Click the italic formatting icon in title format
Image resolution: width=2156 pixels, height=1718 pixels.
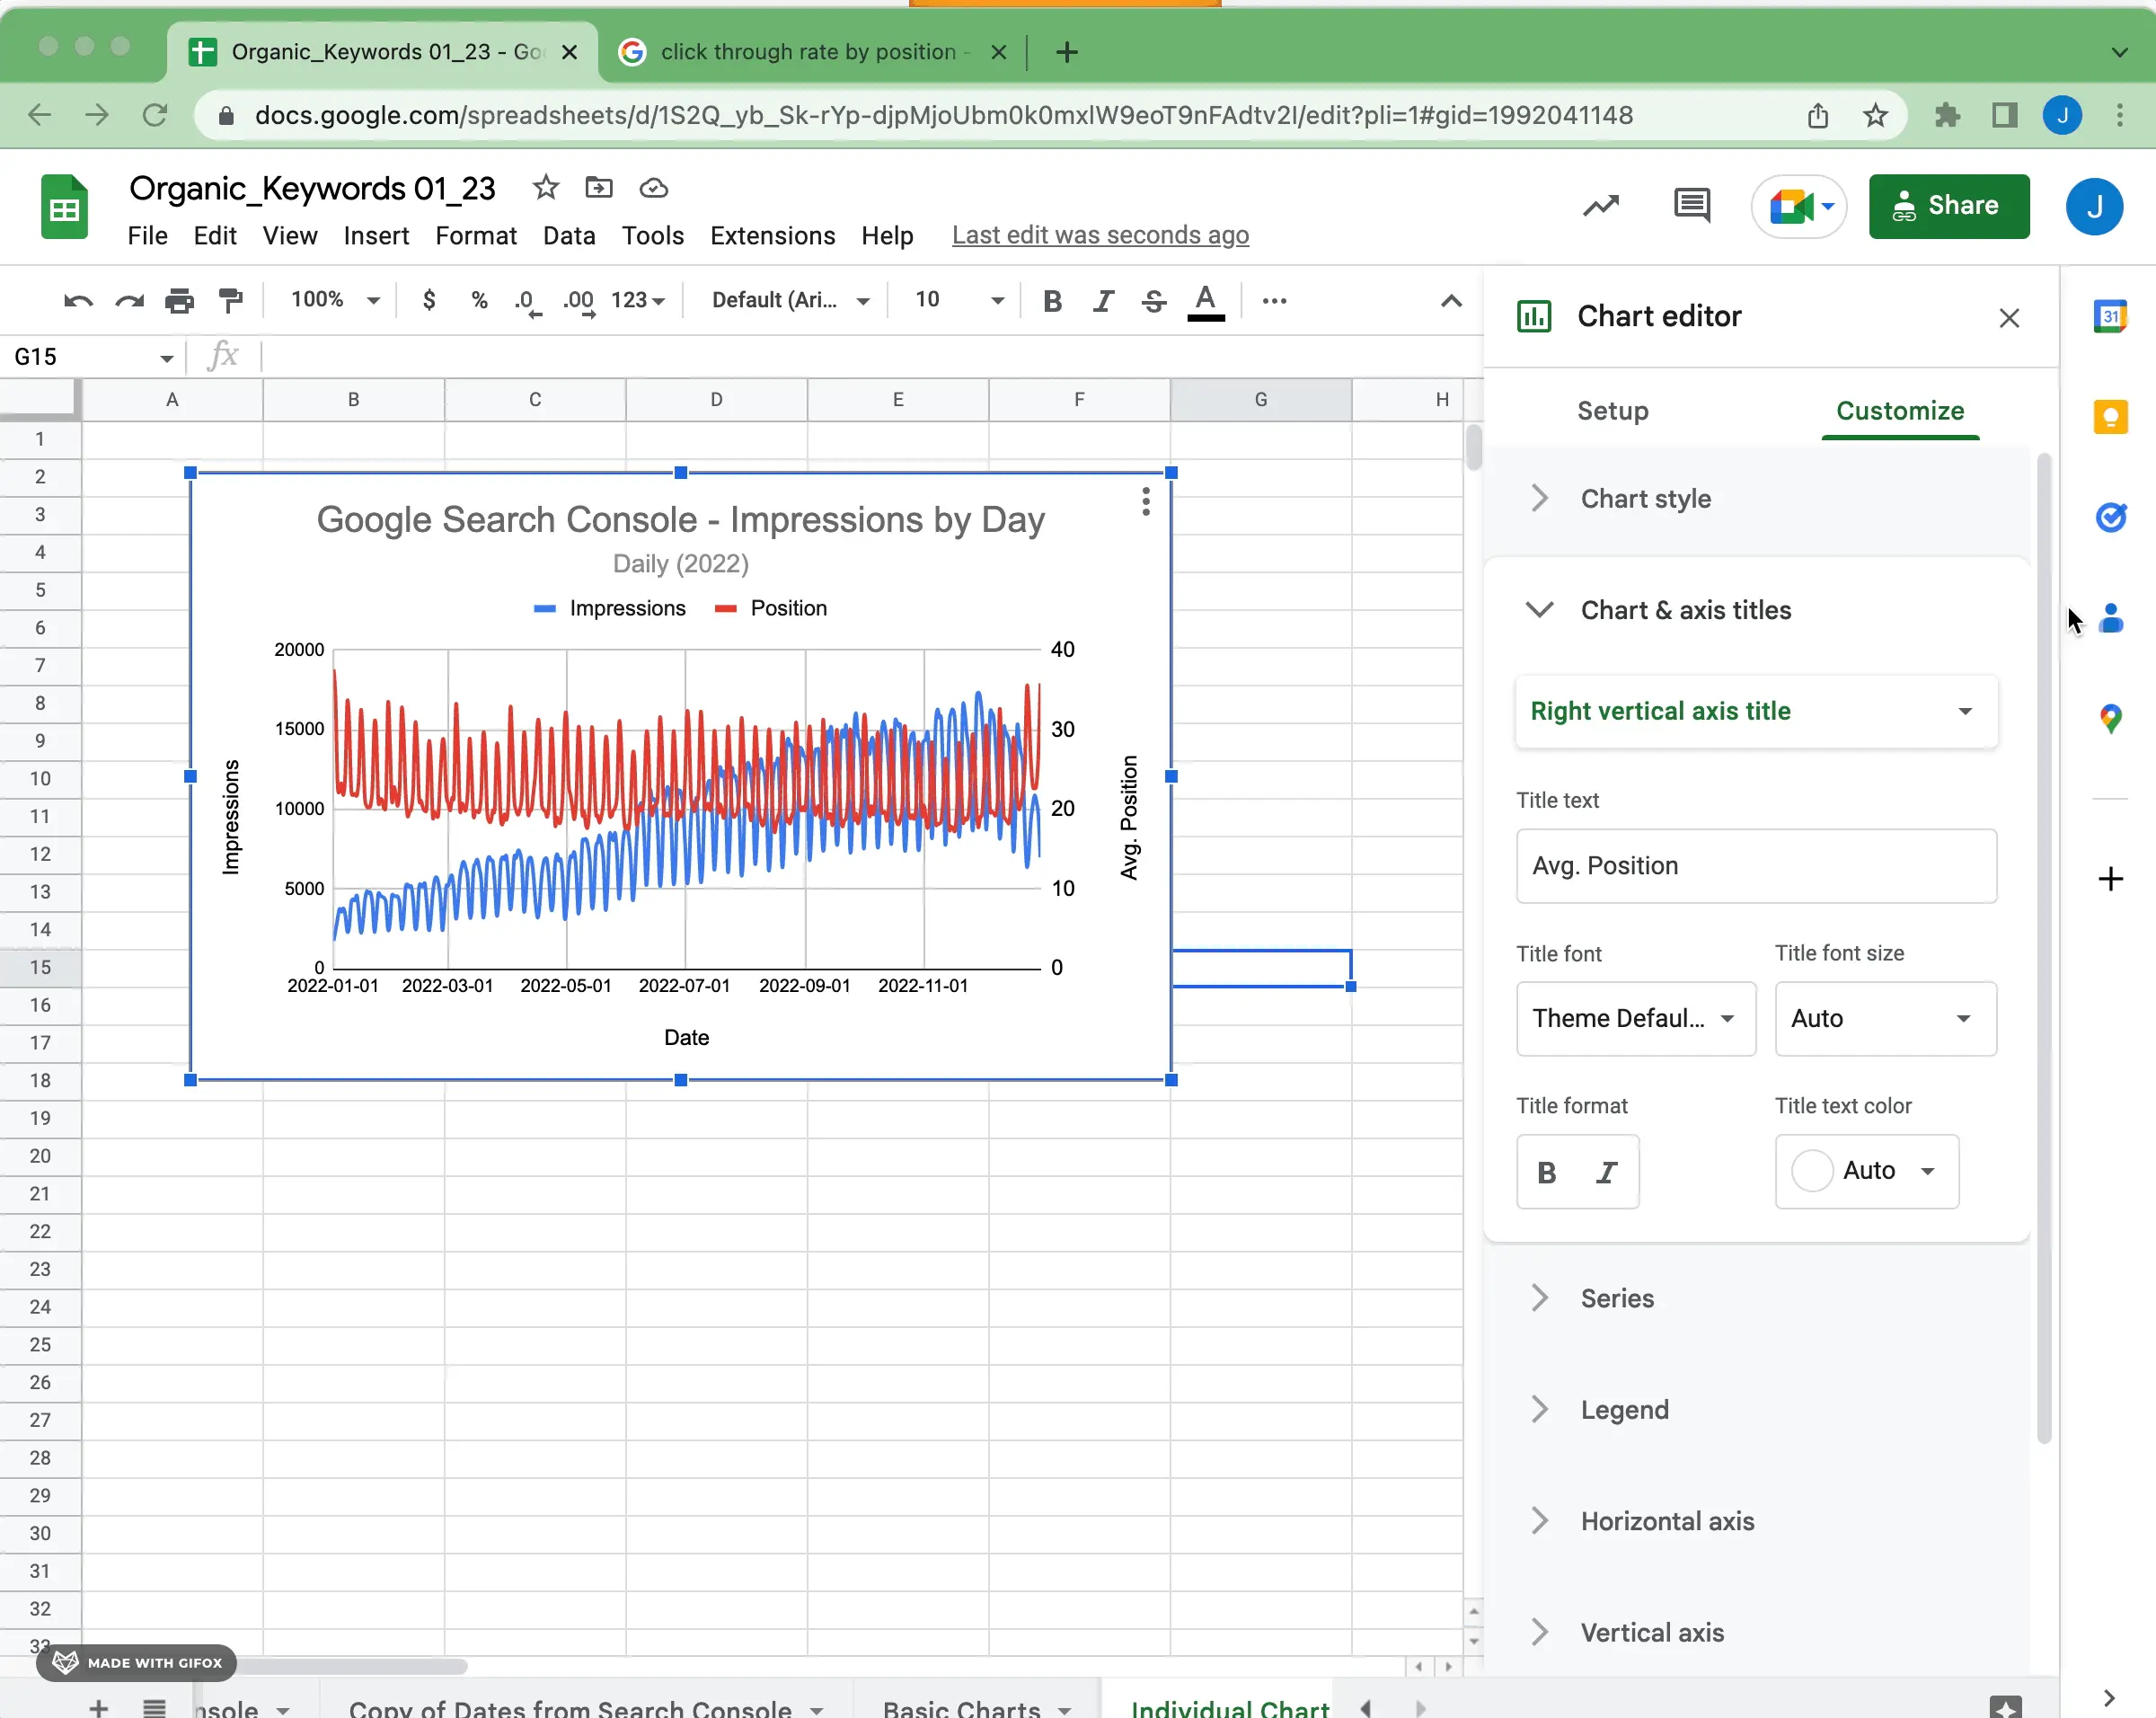[x=1604, y=1171]
